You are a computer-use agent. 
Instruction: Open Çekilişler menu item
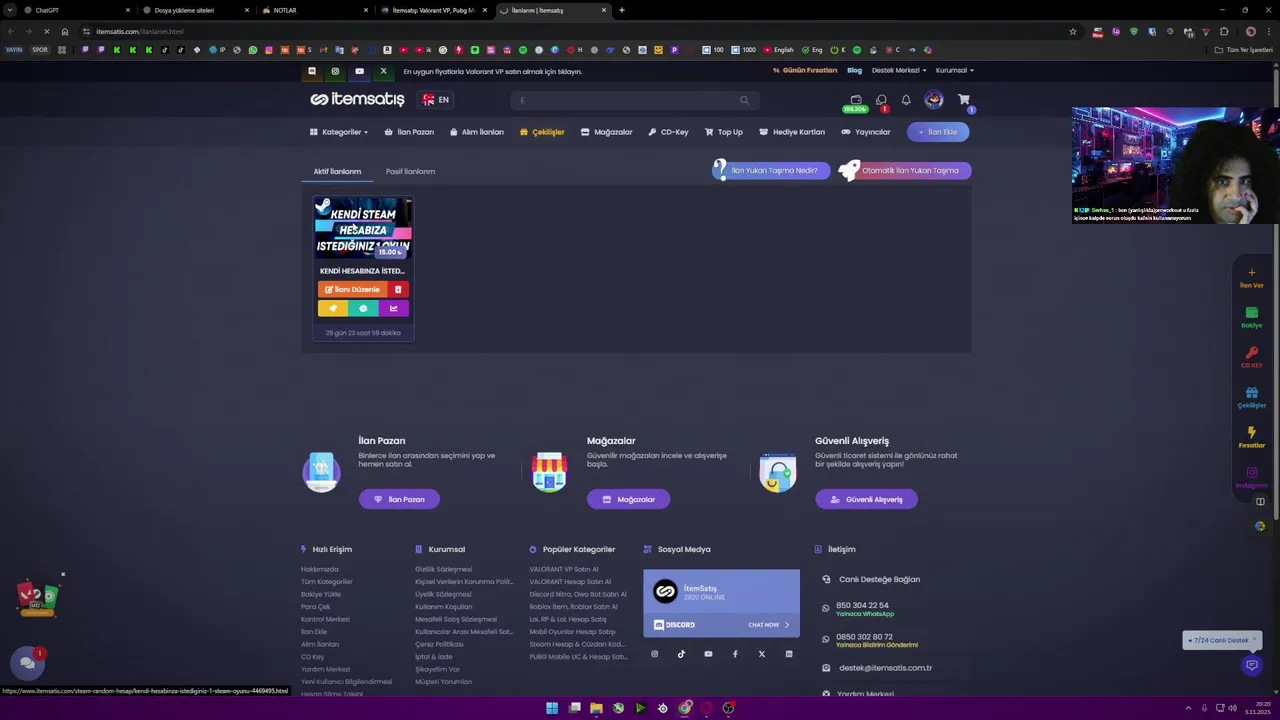542,132
